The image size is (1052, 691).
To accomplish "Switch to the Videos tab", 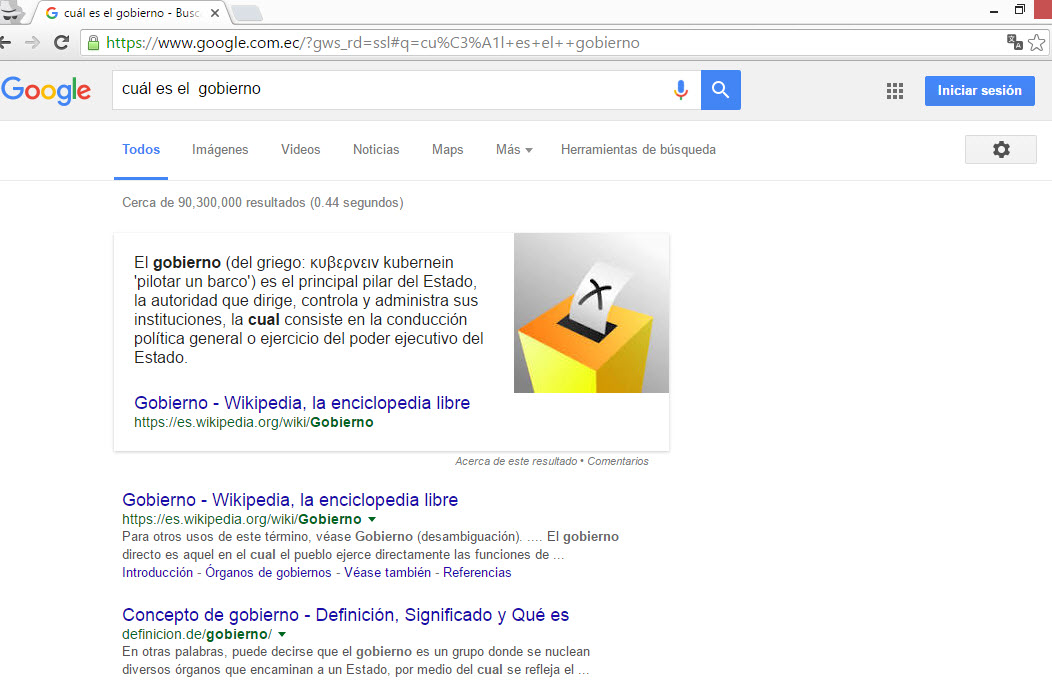I will coord(301,150).
